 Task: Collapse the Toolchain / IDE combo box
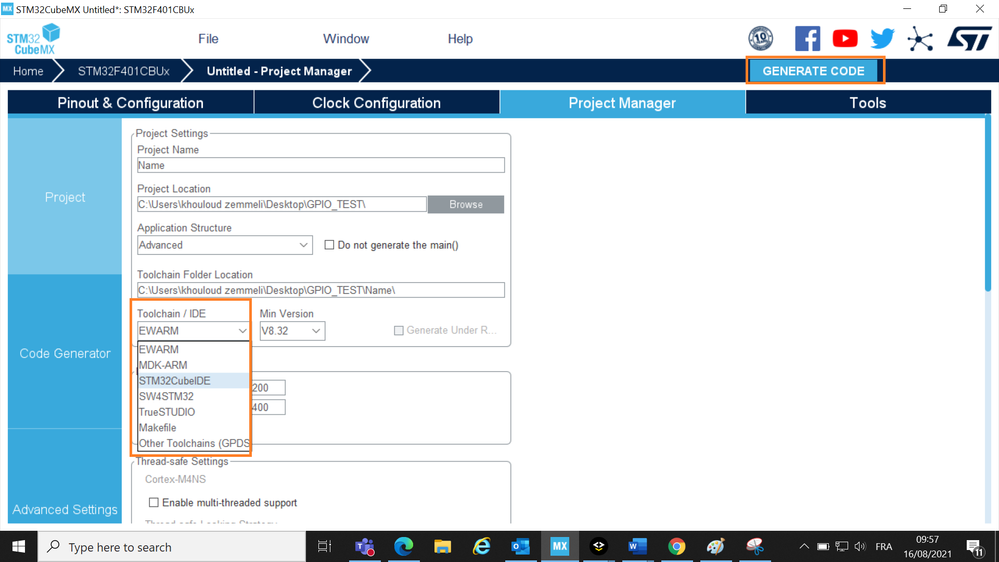pyautogui.click(x=192, y=331)
